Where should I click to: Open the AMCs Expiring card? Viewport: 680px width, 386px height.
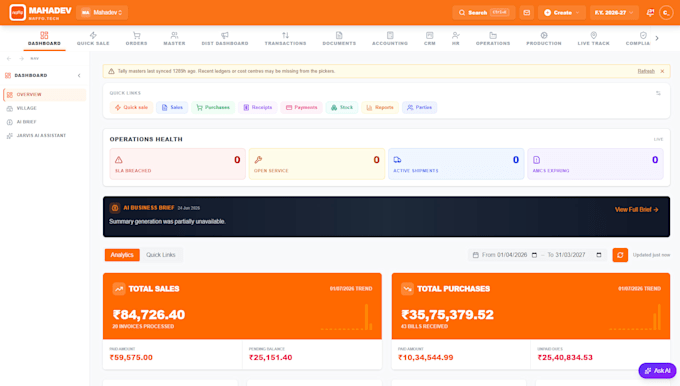point(595,164)
